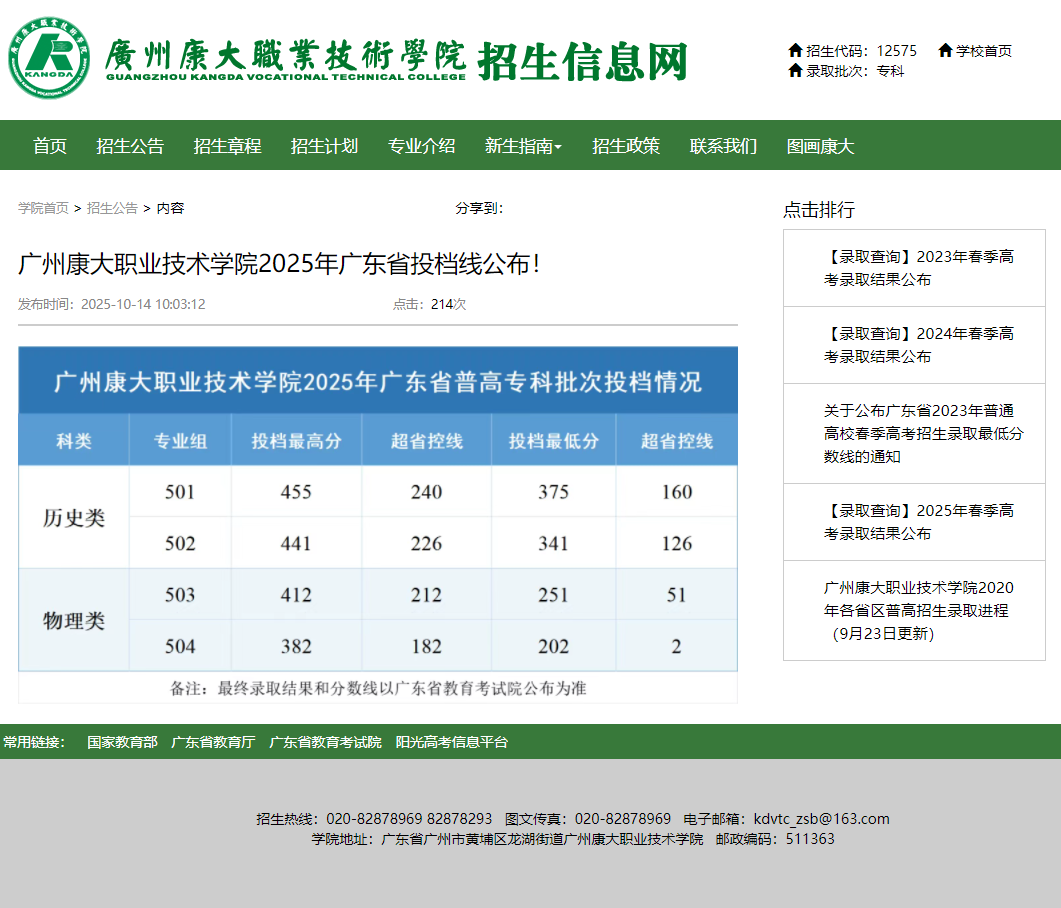Viewport: 1061px width, 908px height.
Task: Open the 招生计划 menu item
Action: pyautogui.click(x=323, y=145)
